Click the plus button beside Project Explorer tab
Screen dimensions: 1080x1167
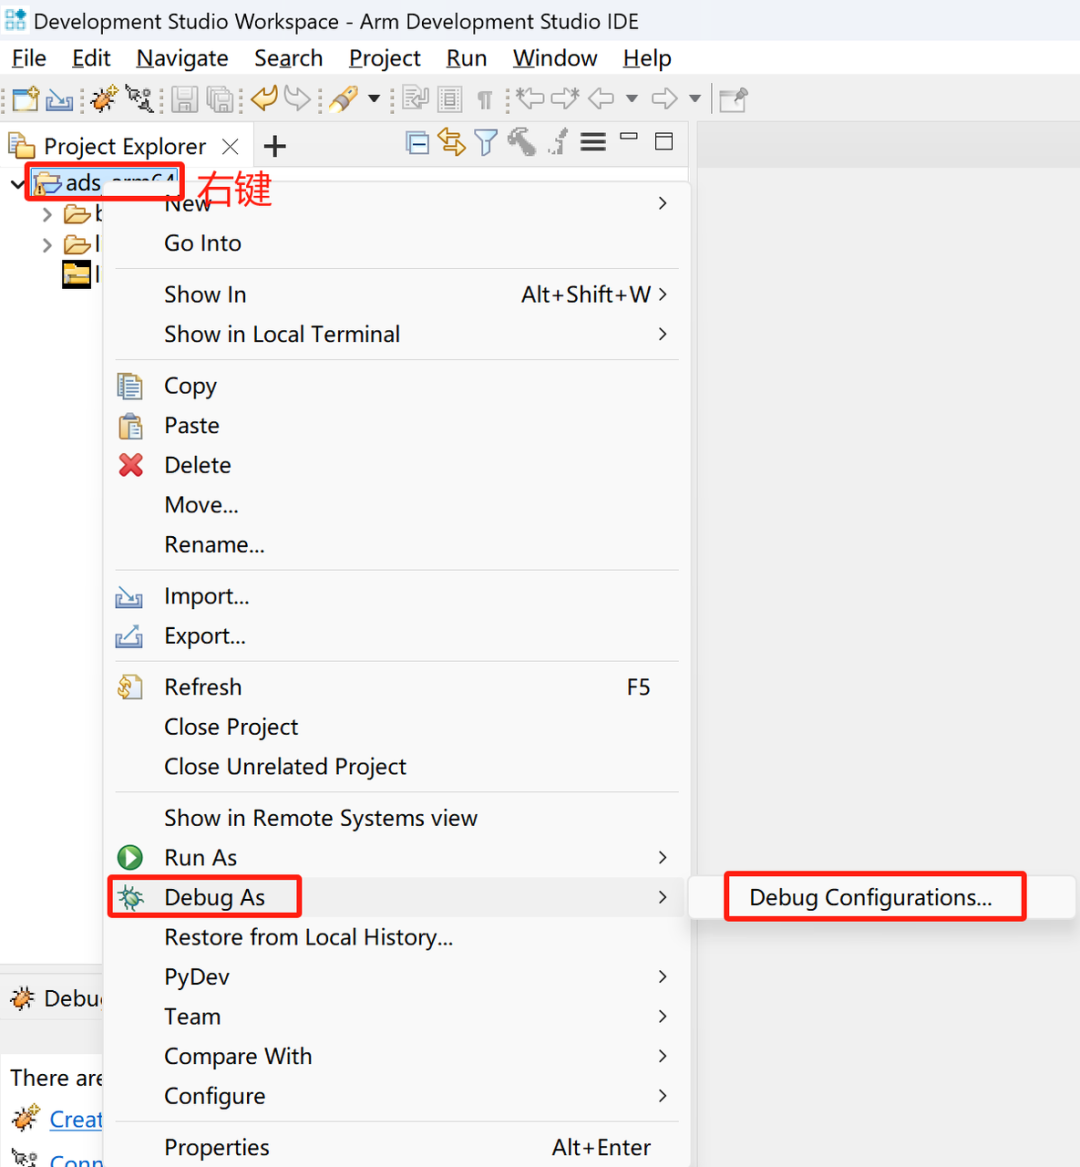tap(274, 147)
